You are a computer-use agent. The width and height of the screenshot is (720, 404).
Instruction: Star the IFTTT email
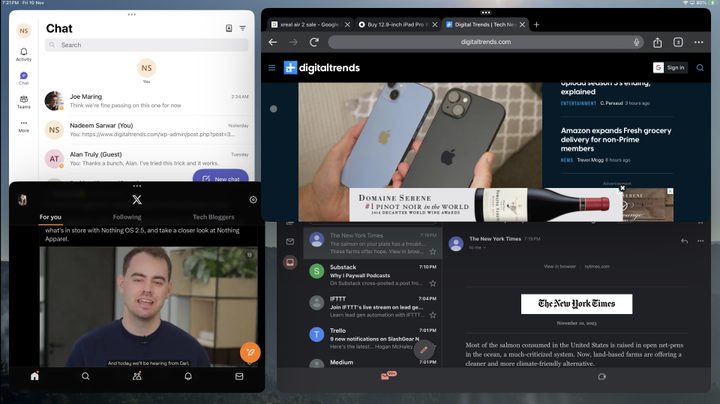(x=433, y=315)
